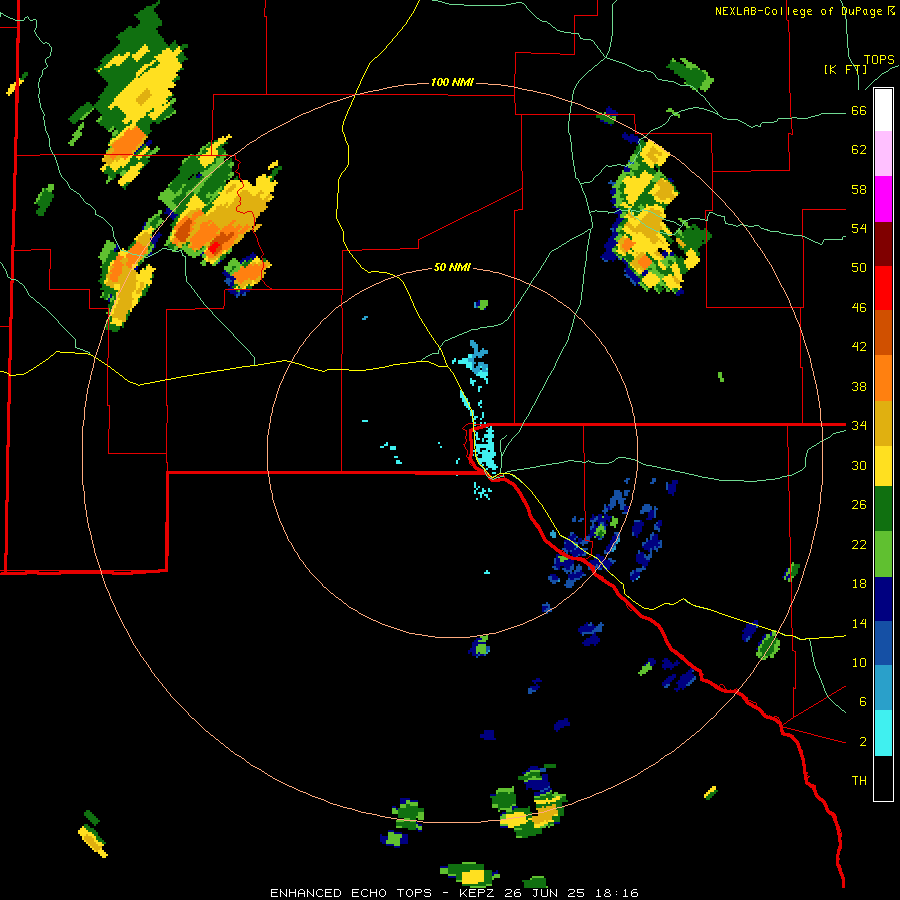Click the cyan echo cluster at radar center
The width and height of the screenshot is (900, 900).
pos(485,448)
